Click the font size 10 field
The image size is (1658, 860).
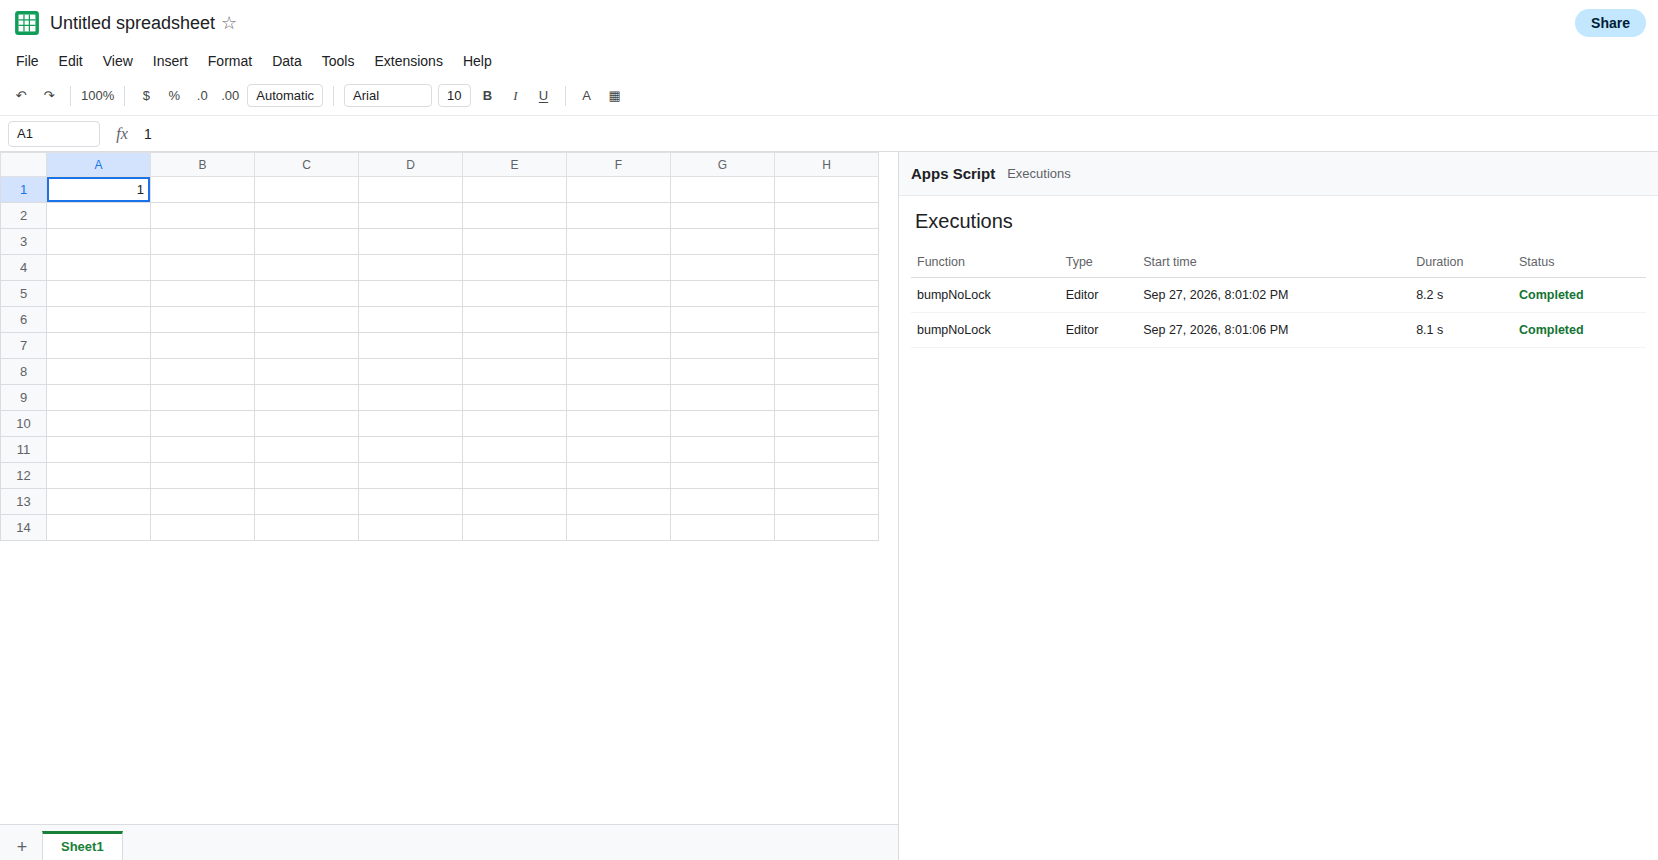(x=454, y=96)
